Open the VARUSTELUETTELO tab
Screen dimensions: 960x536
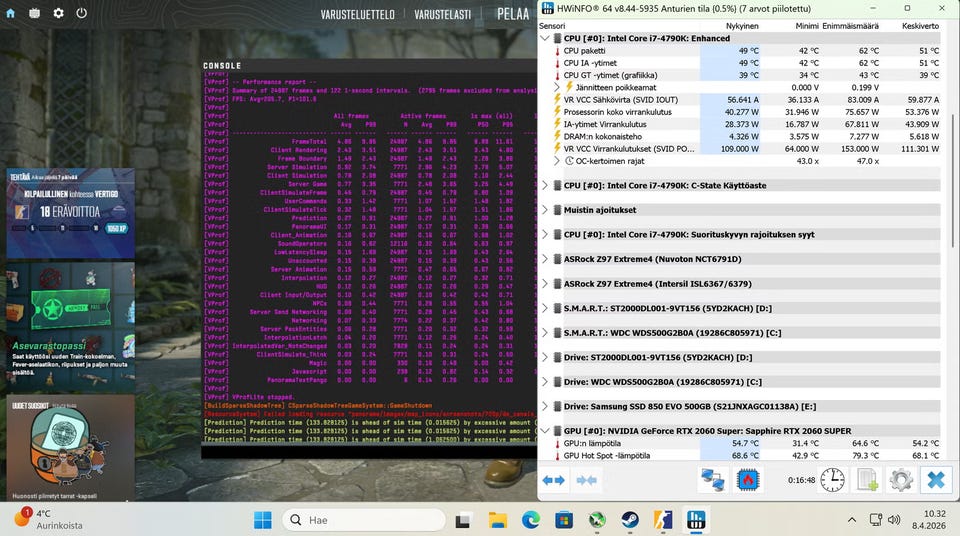coord(357,15)
